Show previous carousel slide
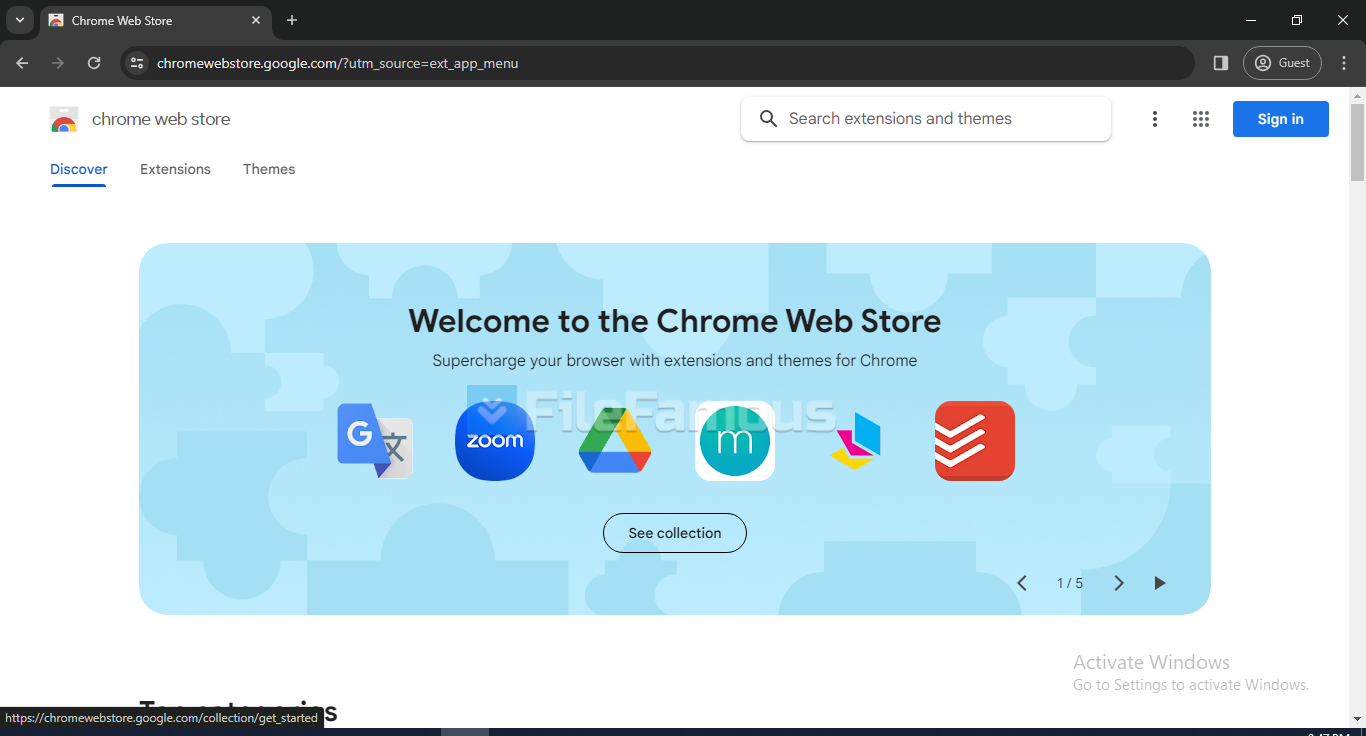This screenshot has width=1366, height=736. pos(1022,583)
